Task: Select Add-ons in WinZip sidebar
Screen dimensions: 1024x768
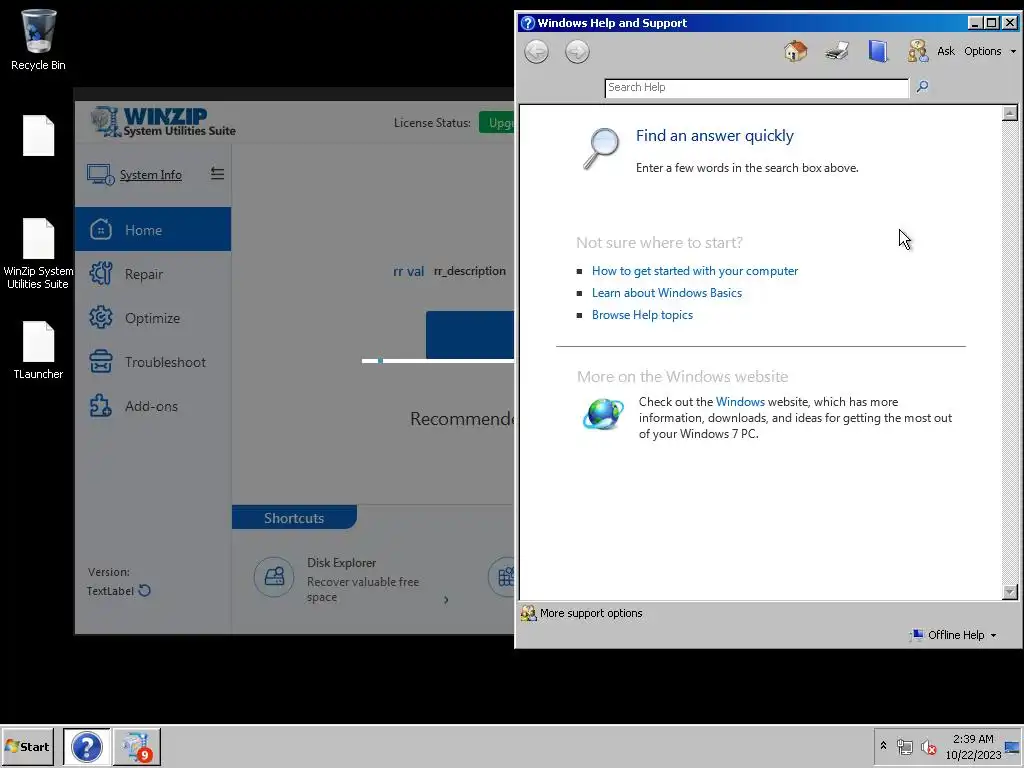Action: click(x=153, y=406)
